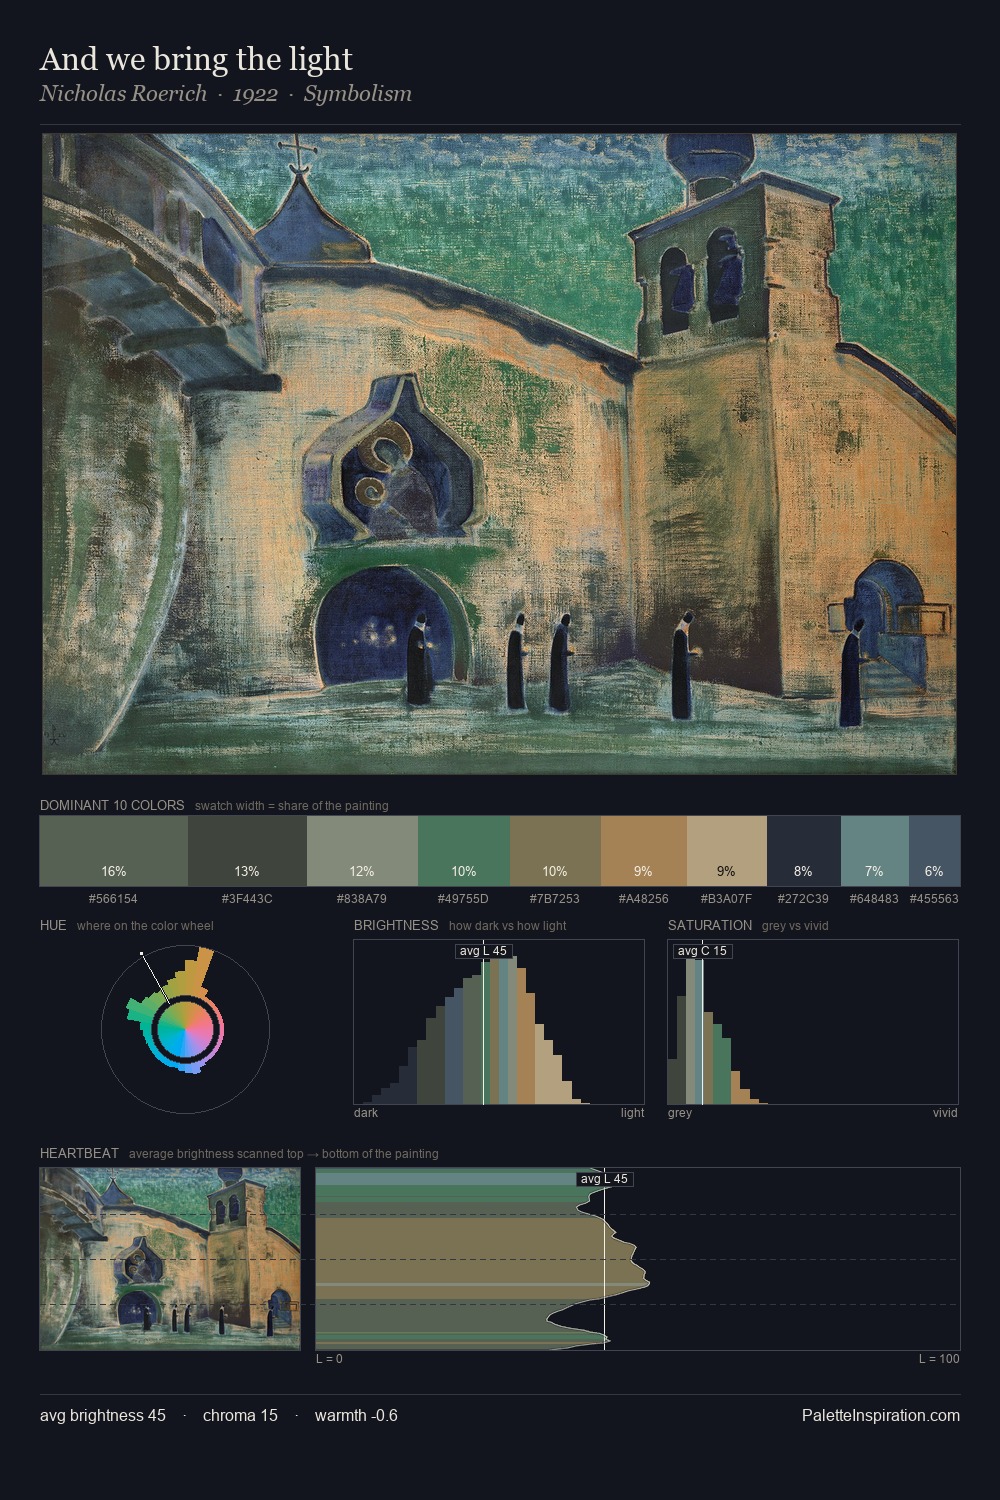Click the 'warmth -0.6' footer stat
This screenshot has height=1500, width=1000.
coord(356,1415)
